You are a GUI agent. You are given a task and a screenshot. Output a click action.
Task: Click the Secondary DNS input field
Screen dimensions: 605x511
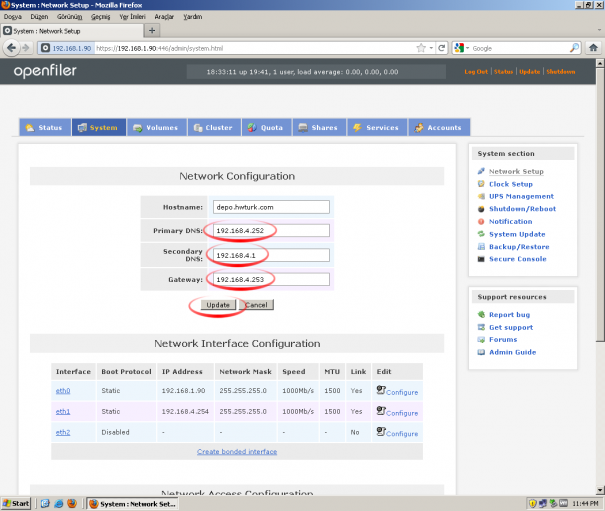point(271,255)
